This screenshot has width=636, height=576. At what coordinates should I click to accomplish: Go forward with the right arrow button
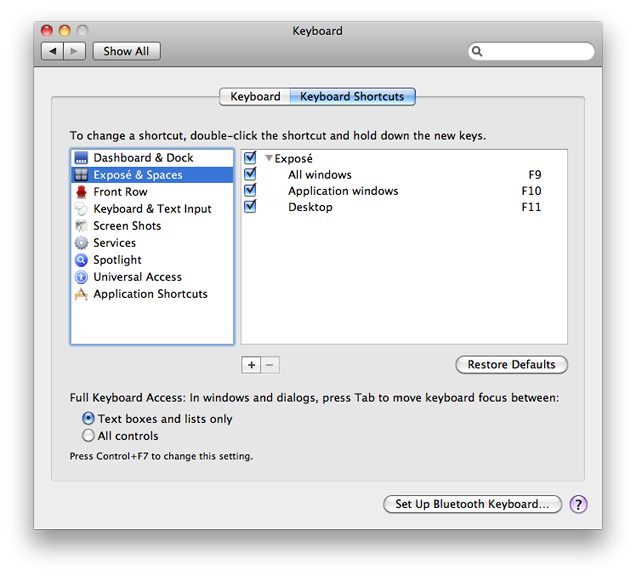tap(74, 51)
